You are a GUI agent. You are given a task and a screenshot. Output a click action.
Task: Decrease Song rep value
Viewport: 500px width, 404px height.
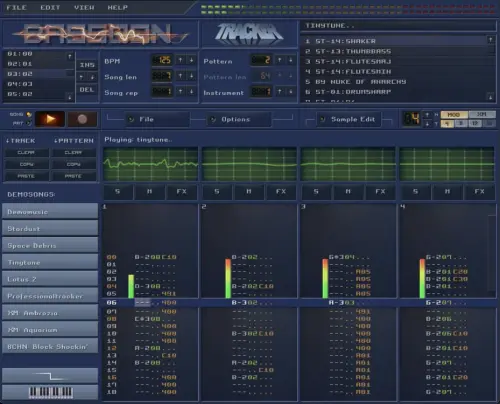(x=191, y=91)
